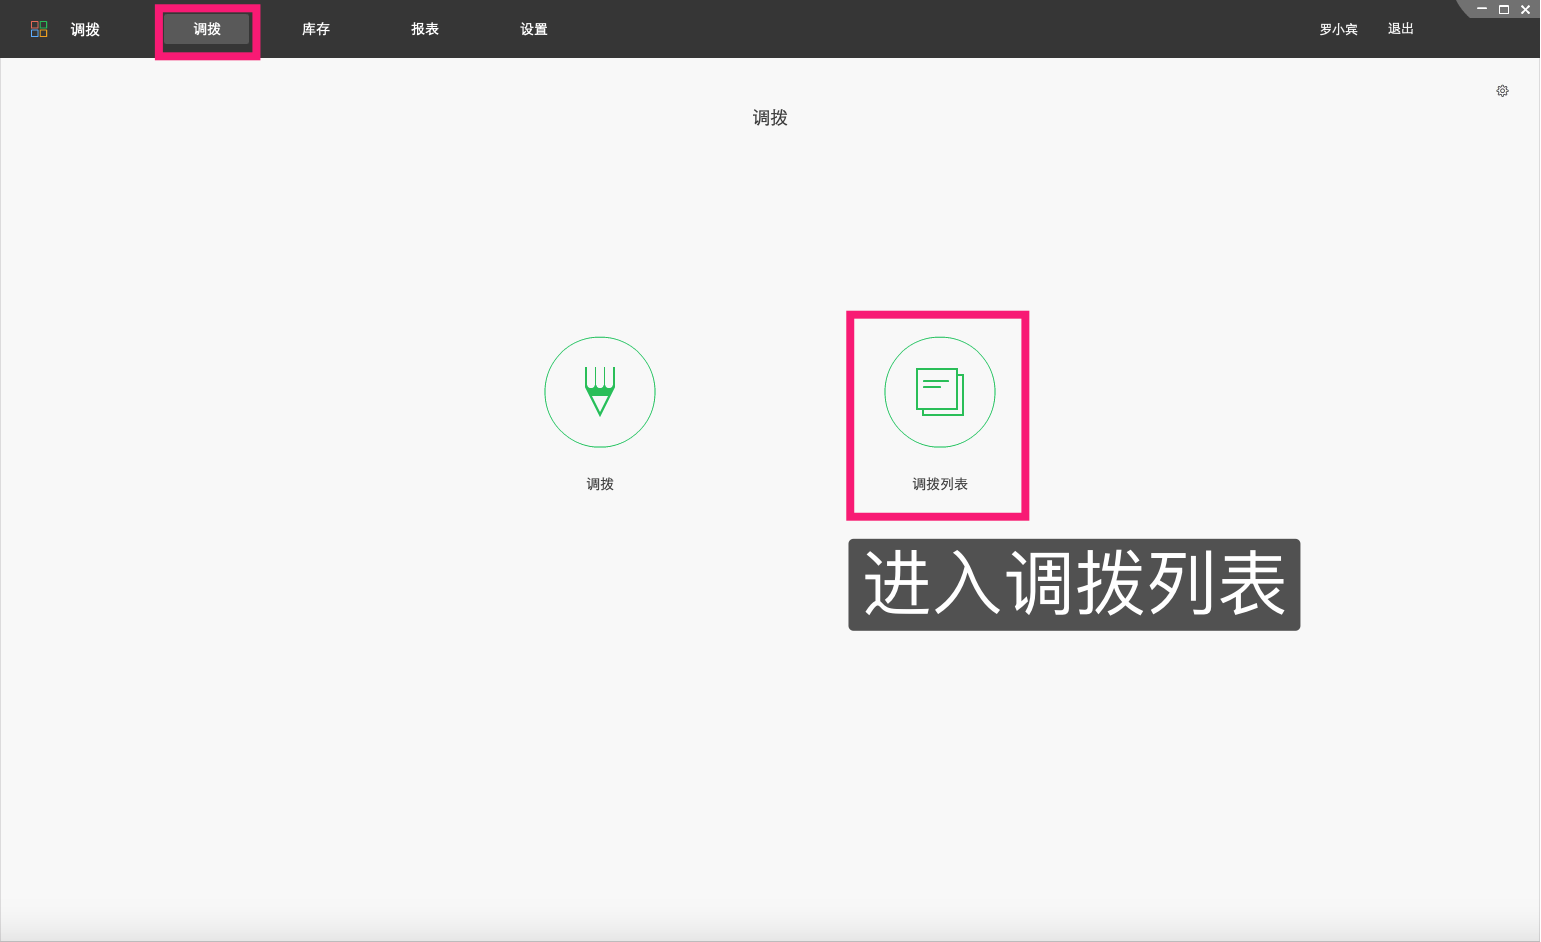Screen dimensions: 1541x942
Task: Open the 调拨列表 stacked-documents icon
Action: pyautogui.click(x=940, y=392)
